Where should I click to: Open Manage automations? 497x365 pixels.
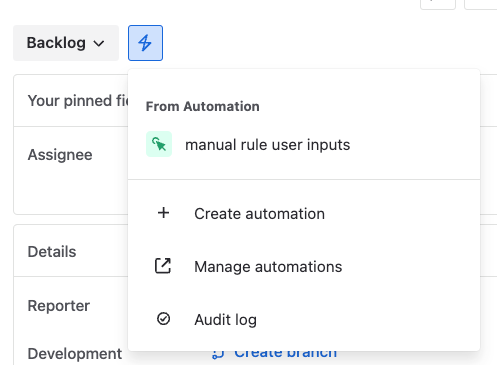[304, 267]
